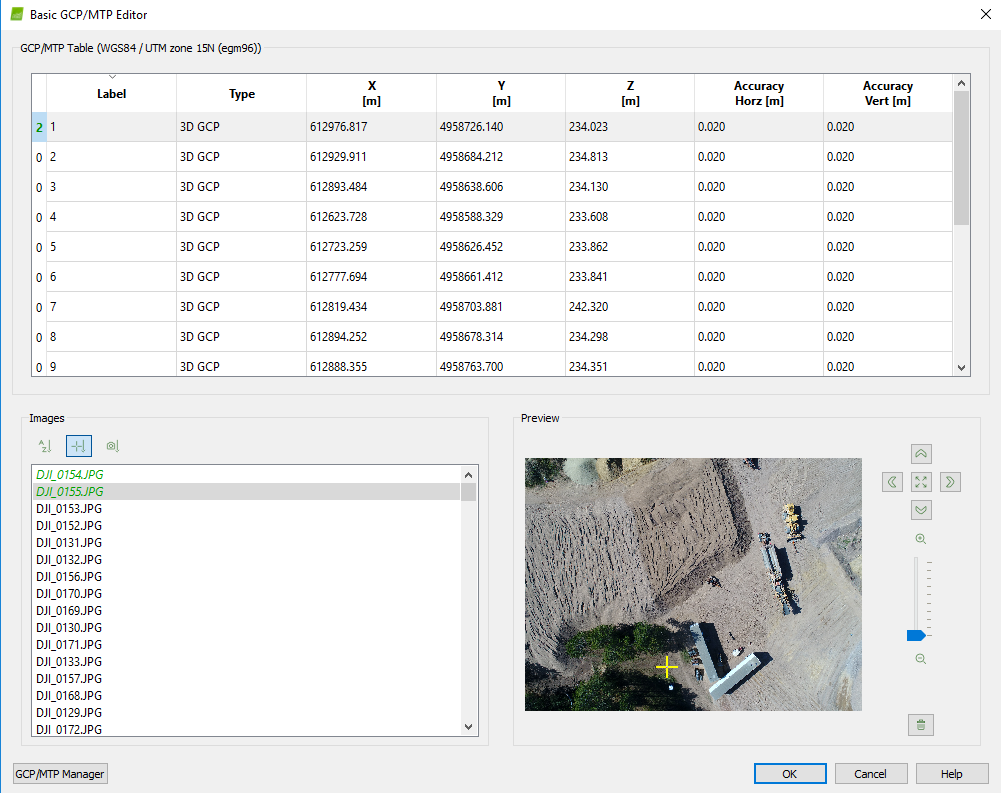The image size is (1001, 793).
Task: Click X value 612929.911 of GCP 2
Action: coord(372,156)
